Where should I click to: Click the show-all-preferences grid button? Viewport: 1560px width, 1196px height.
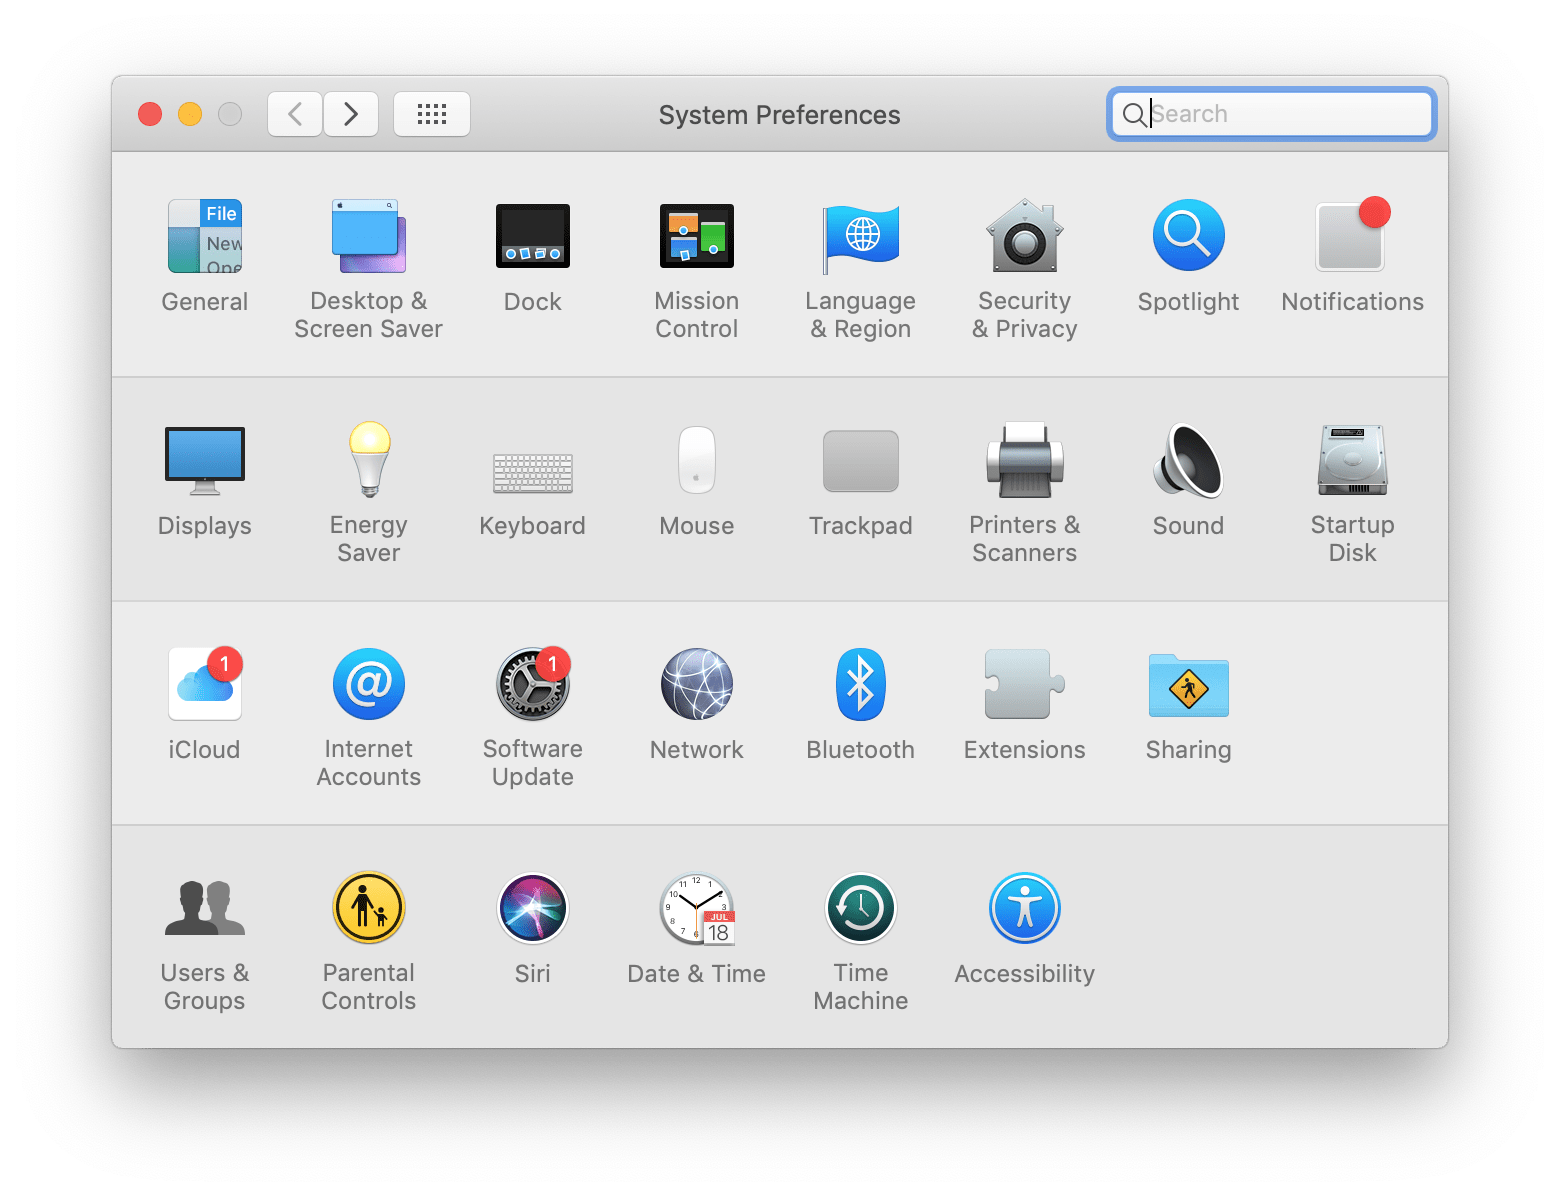click(432, 114)
